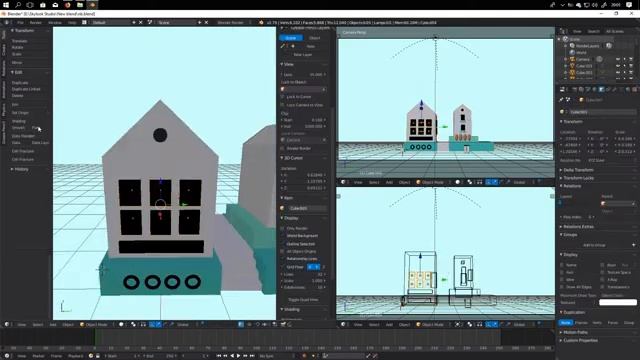Screen dimensions: 640x360
Task: Open the Render menu
Action: coord(36,22)
